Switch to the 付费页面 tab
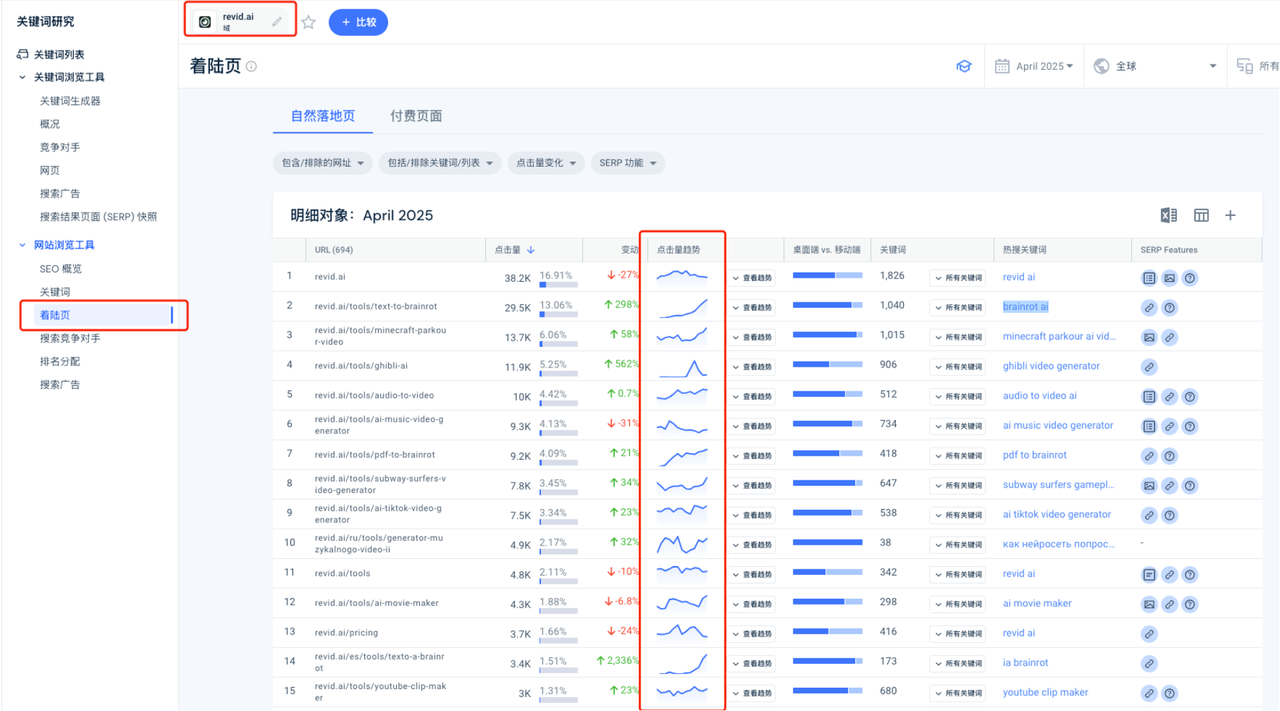 pos(416,116)
